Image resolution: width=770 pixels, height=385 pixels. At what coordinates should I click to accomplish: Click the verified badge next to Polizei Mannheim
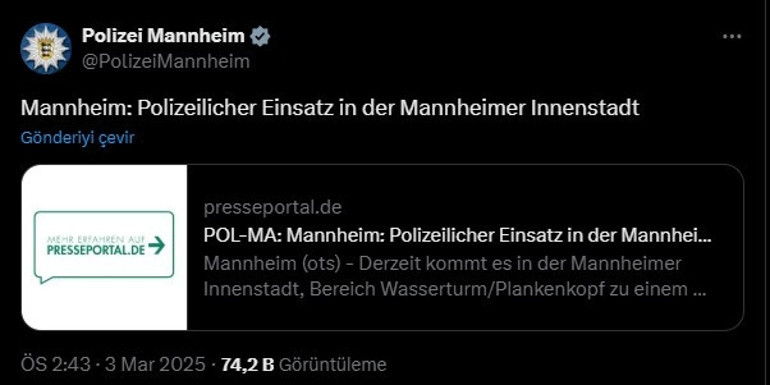click(x=260, y=36)
